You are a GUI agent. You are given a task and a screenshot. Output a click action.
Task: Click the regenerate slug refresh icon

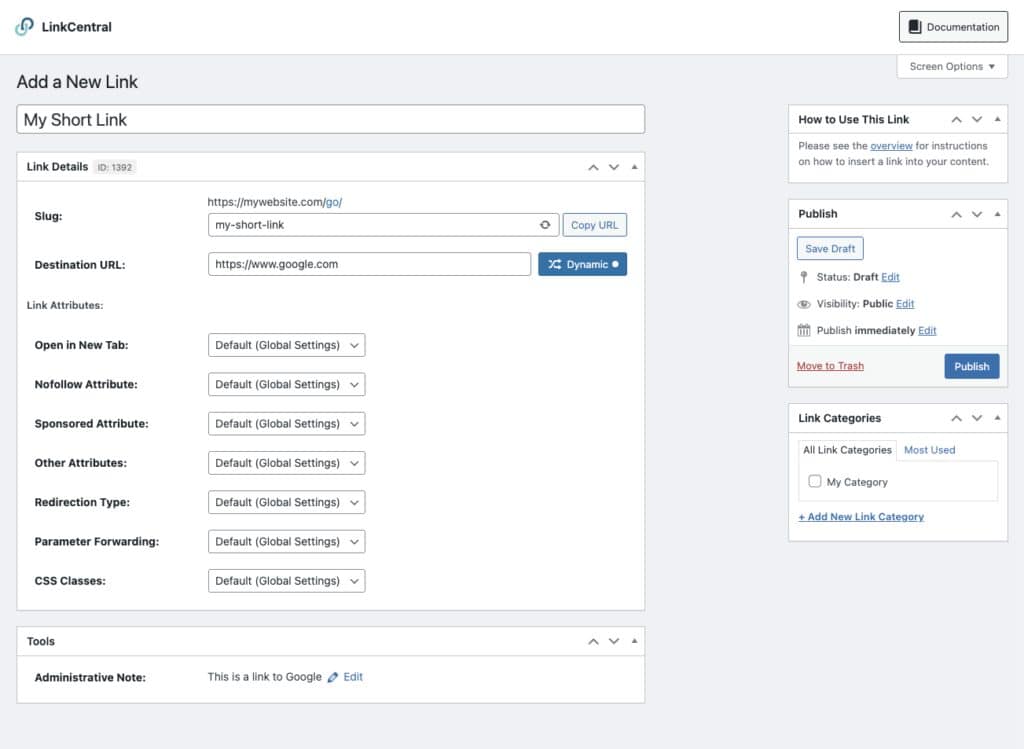point(545,225)
